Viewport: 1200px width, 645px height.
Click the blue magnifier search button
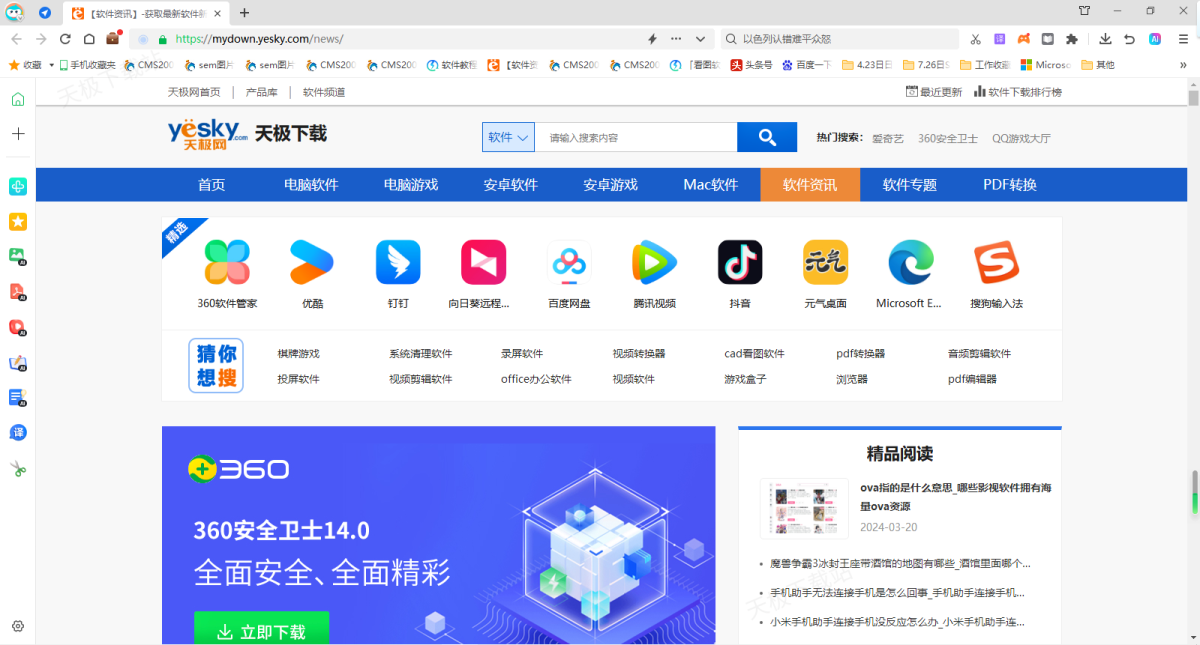(x=767, y=138)
